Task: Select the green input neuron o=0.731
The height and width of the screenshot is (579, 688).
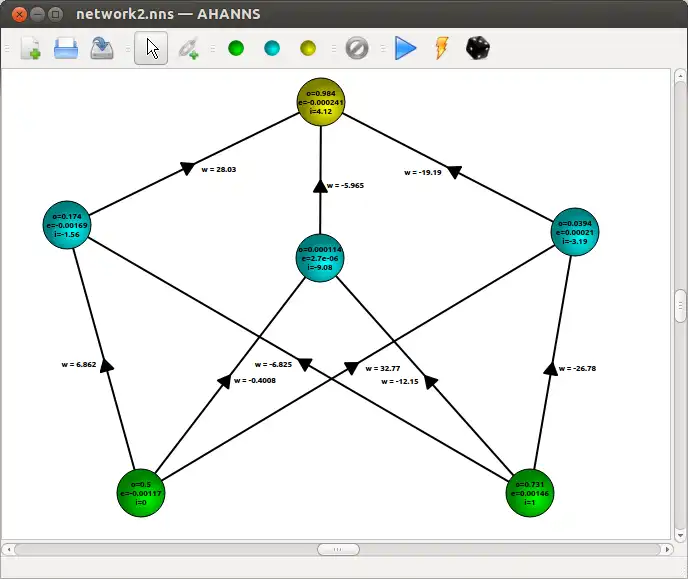Action: tap(530, 493)
